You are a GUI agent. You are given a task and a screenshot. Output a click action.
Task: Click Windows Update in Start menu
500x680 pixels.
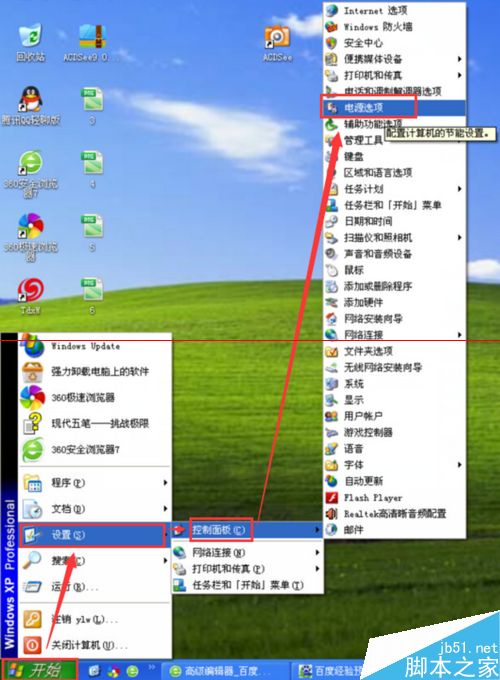95,347
